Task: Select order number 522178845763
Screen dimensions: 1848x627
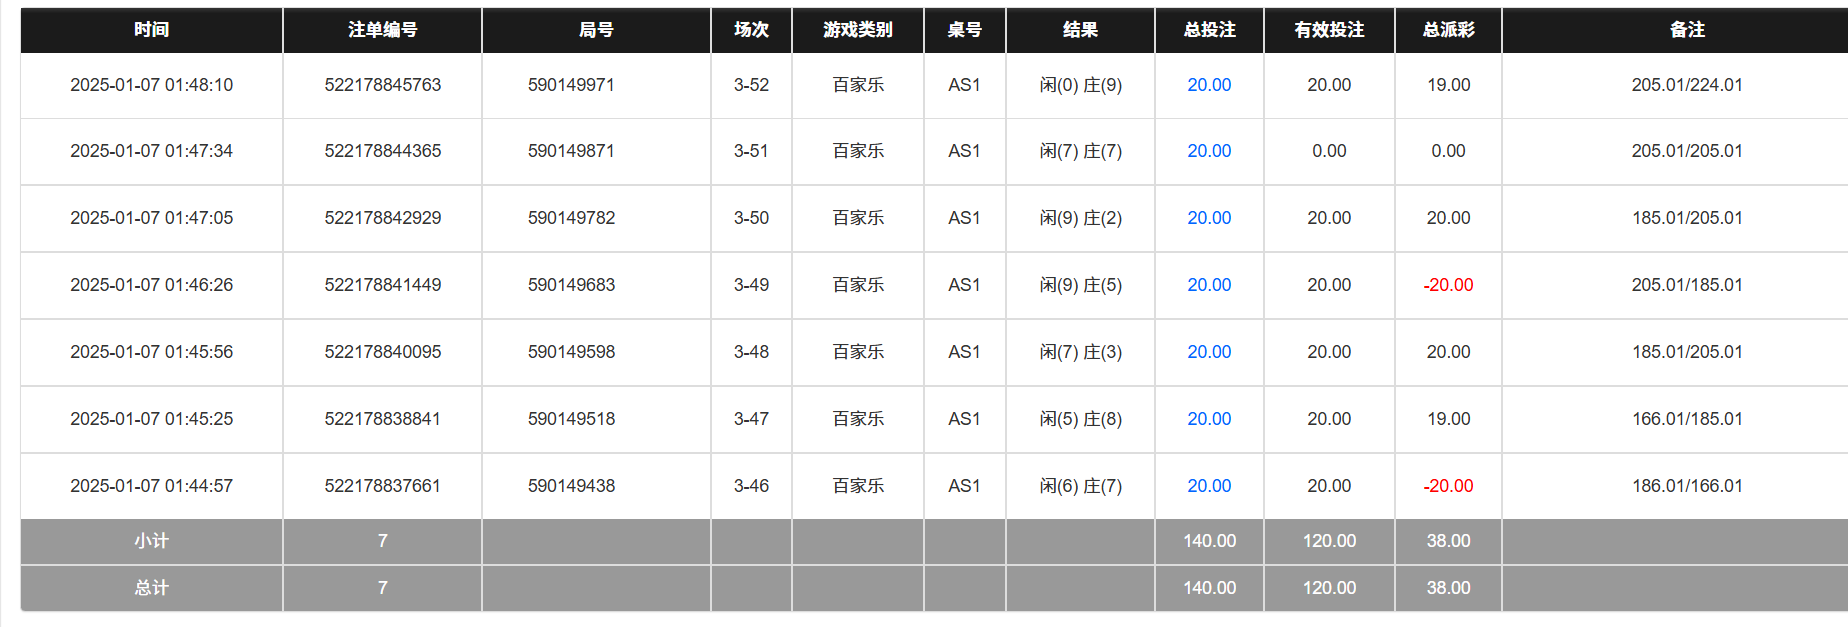Action: point(382,85)
